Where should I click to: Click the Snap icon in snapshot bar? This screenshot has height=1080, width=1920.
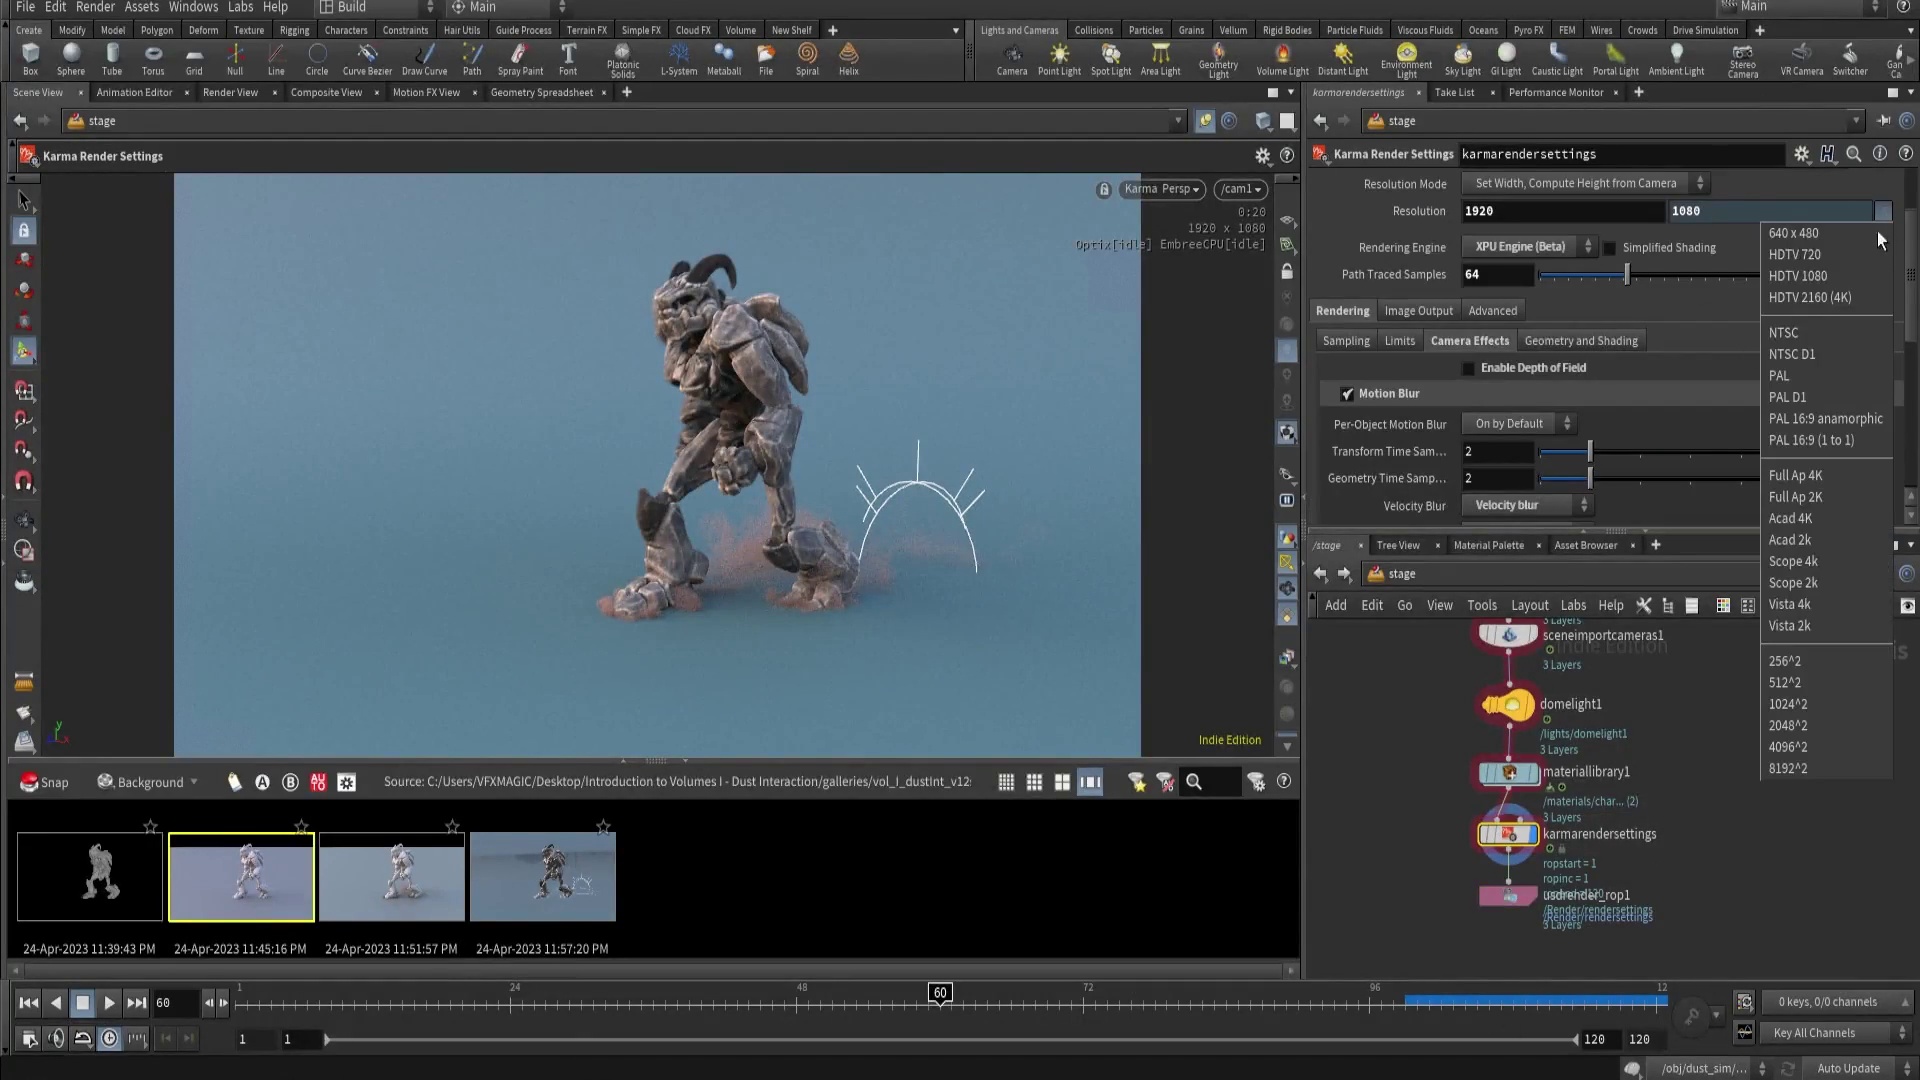tap(45, 782)
